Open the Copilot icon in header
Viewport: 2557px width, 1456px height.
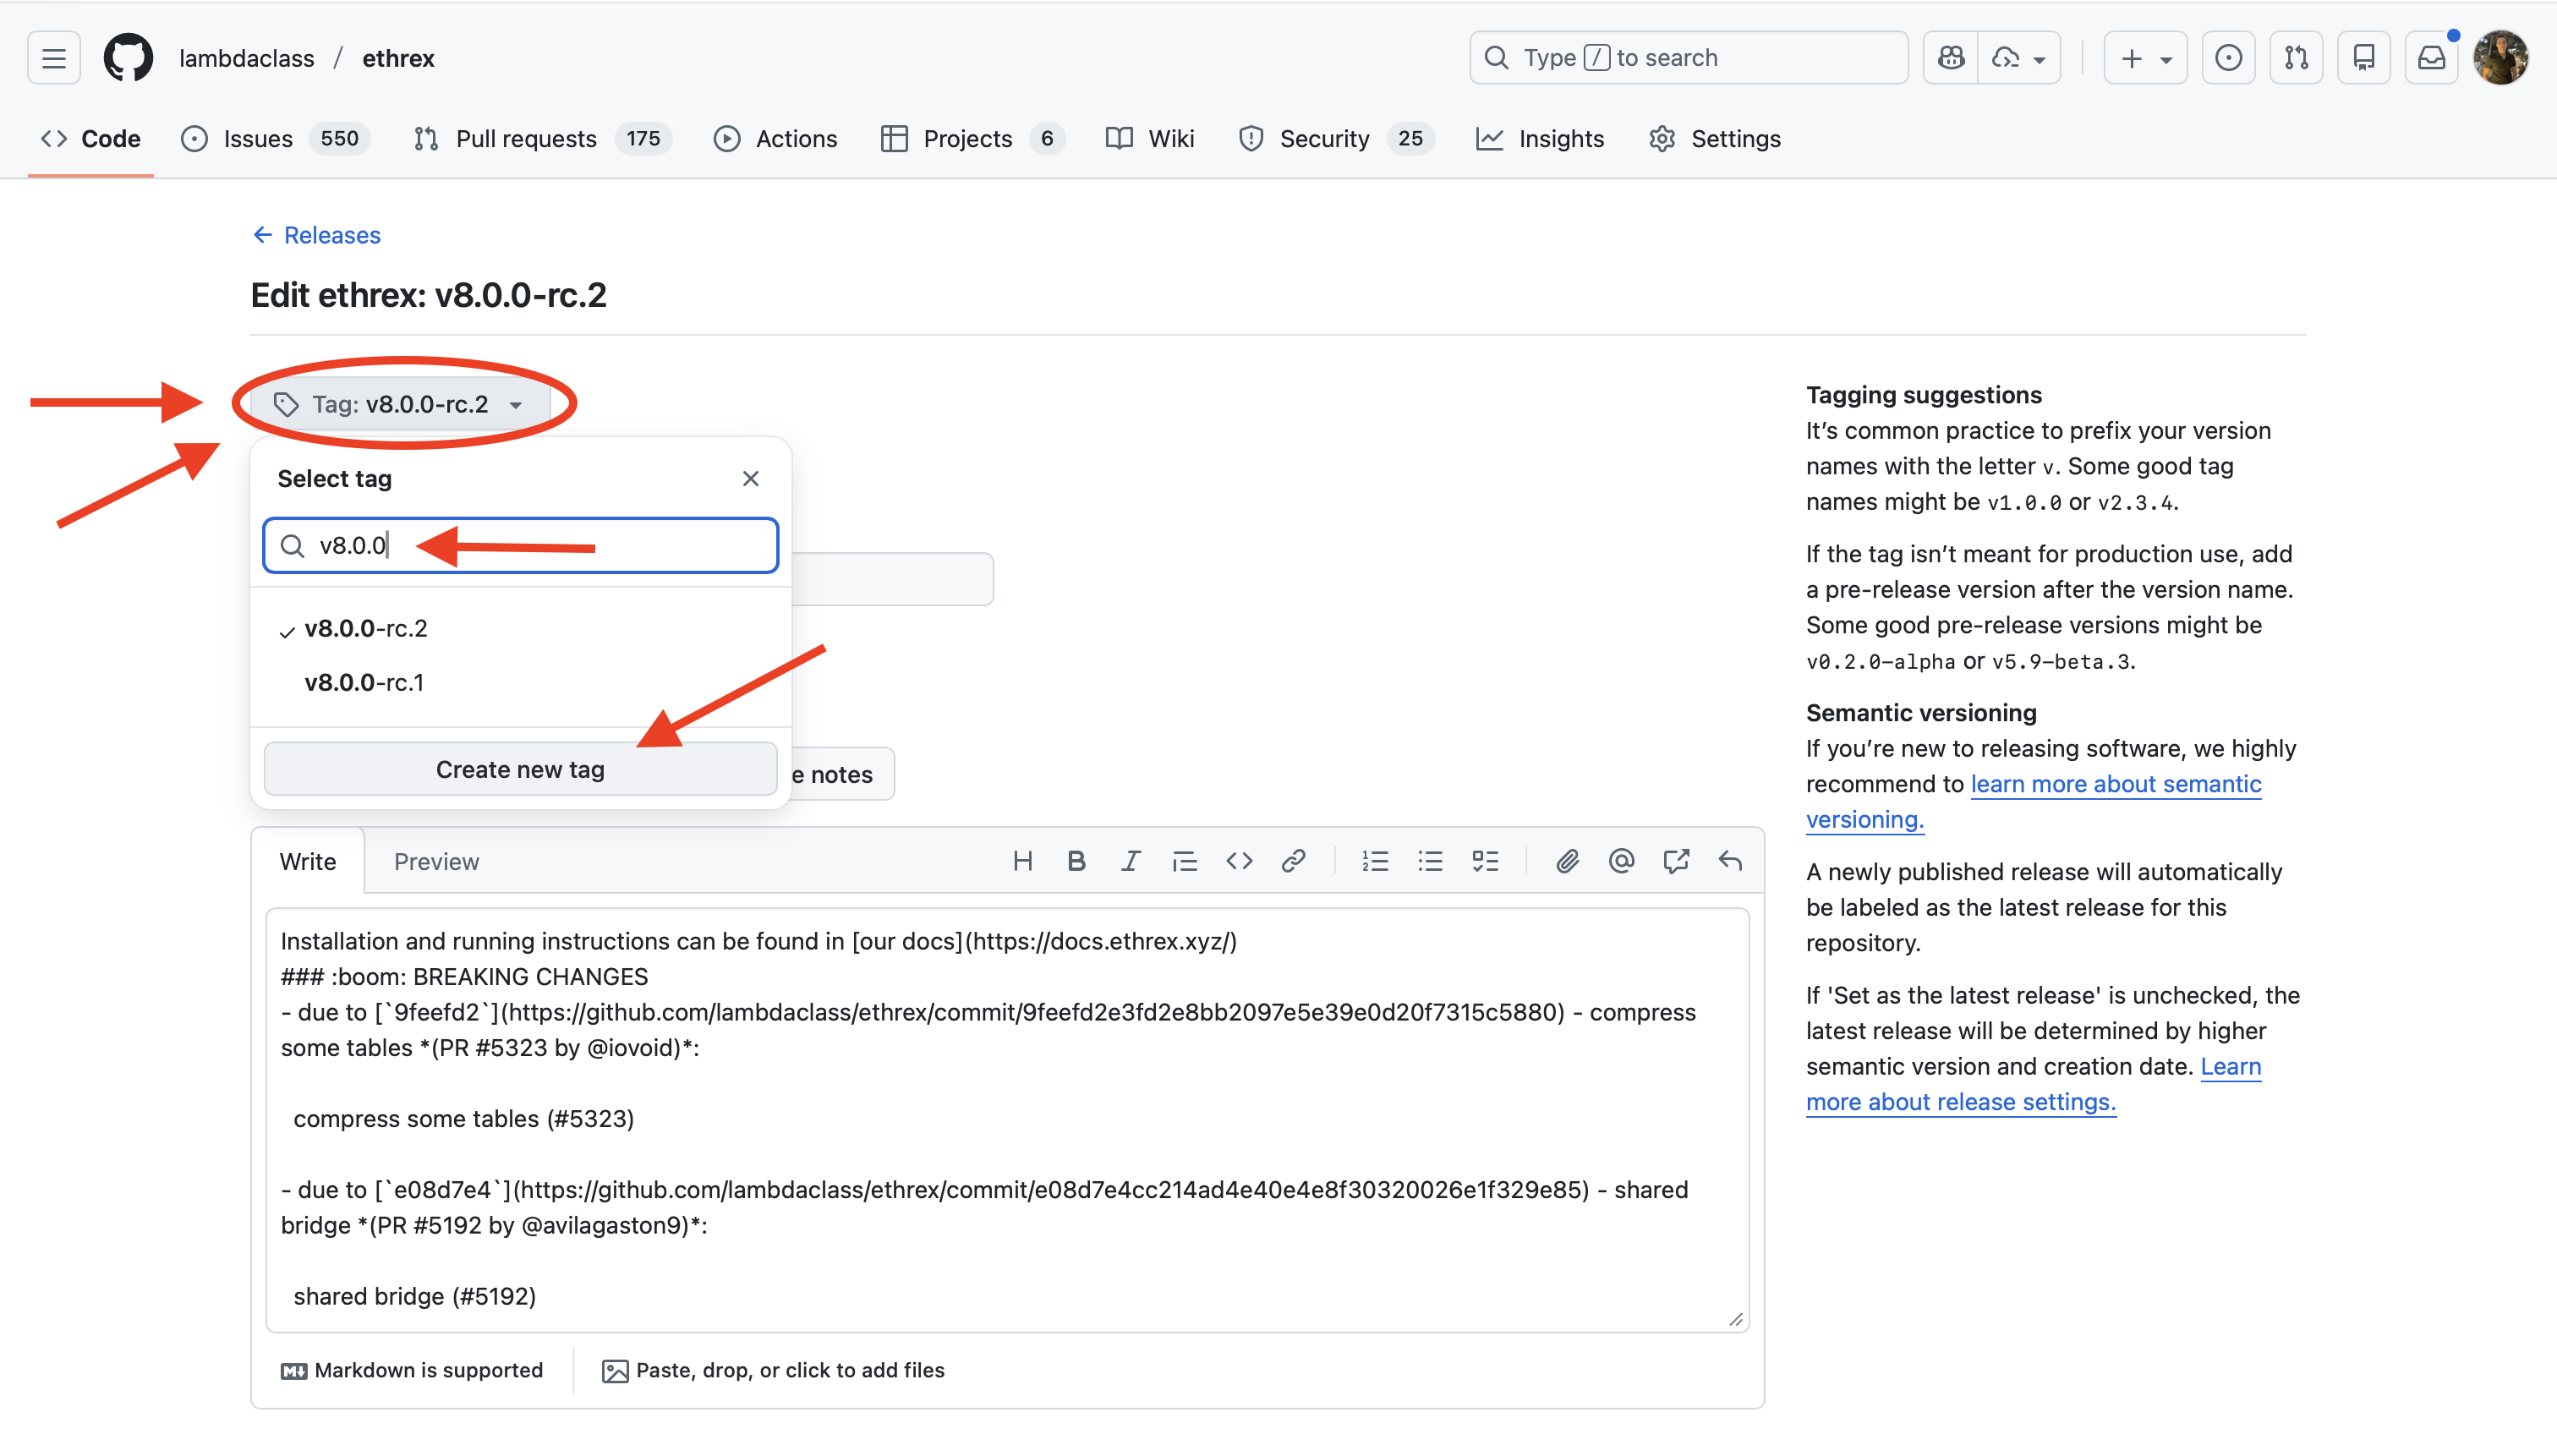point(1951,58)
